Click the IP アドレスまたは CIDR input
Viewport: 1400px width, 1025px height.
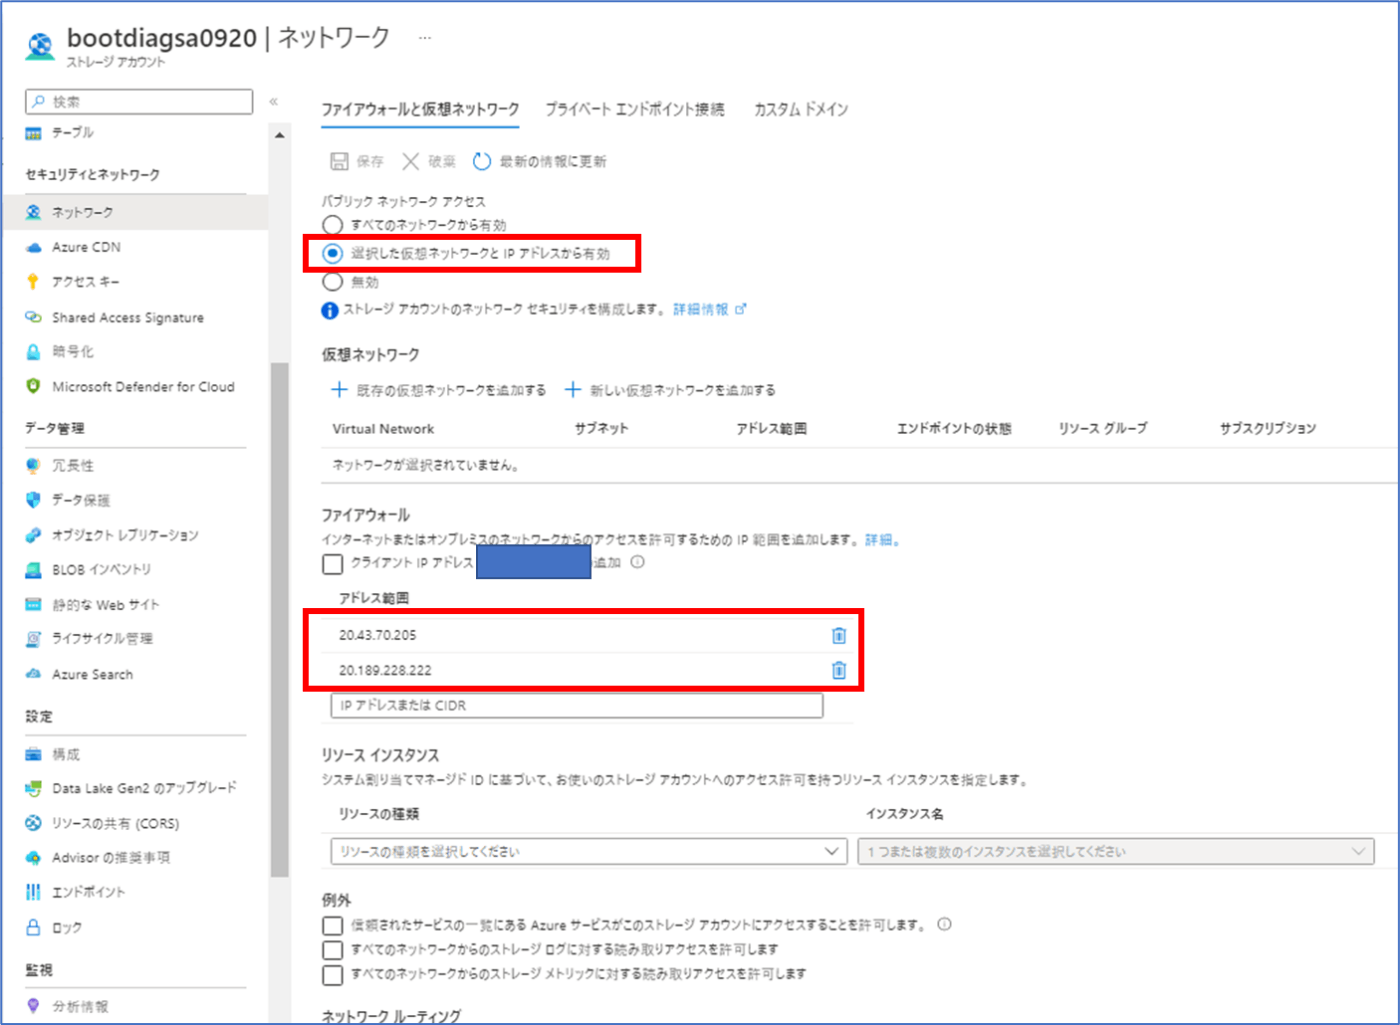tap(577, 705)
